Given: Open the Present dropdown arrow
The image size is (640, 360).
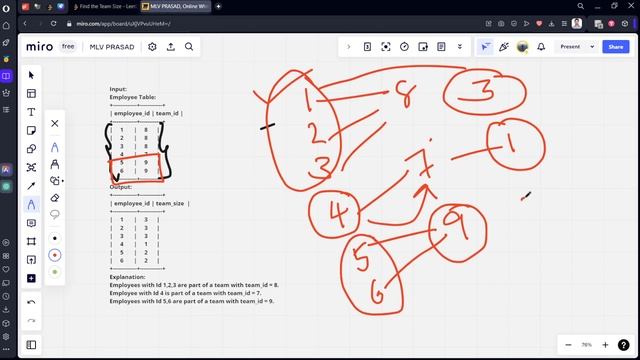Looking at the screenshot, I should (x=592, y=47).
